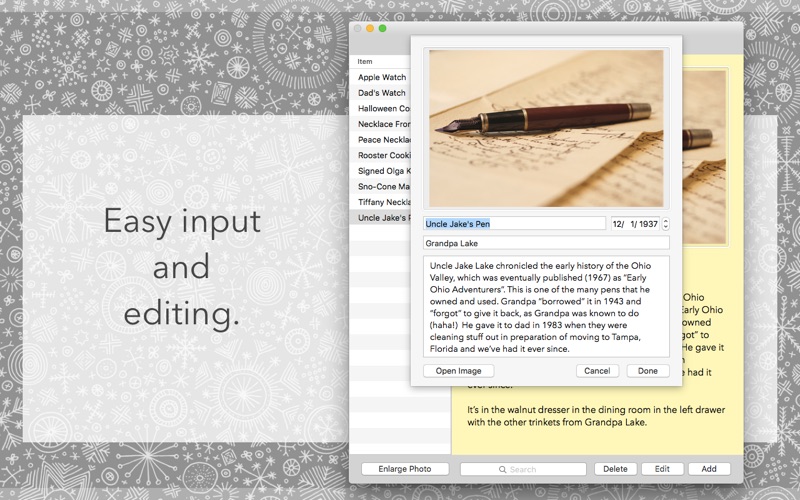Click the Open Image button
This screenshot has width=800, height=500.
[x=458, y=371]
